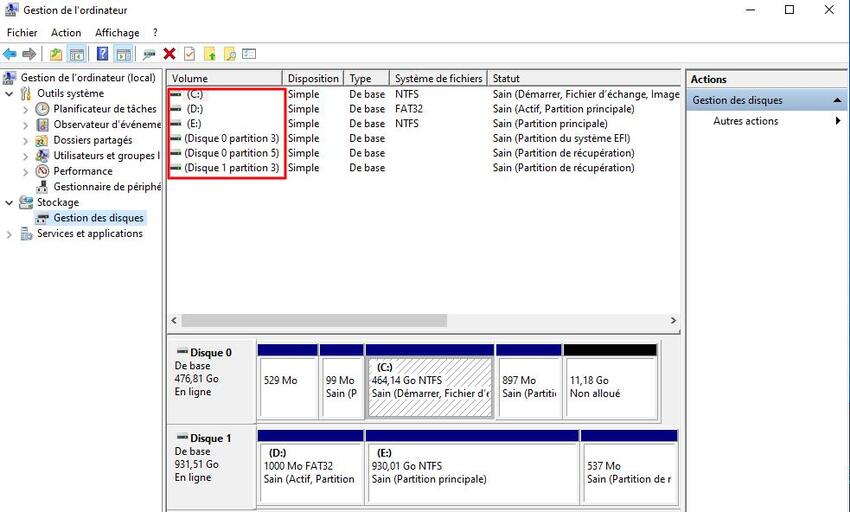Select the (E:) volume row icon
This screenshot has height=512, width=850.
point(176,124)
